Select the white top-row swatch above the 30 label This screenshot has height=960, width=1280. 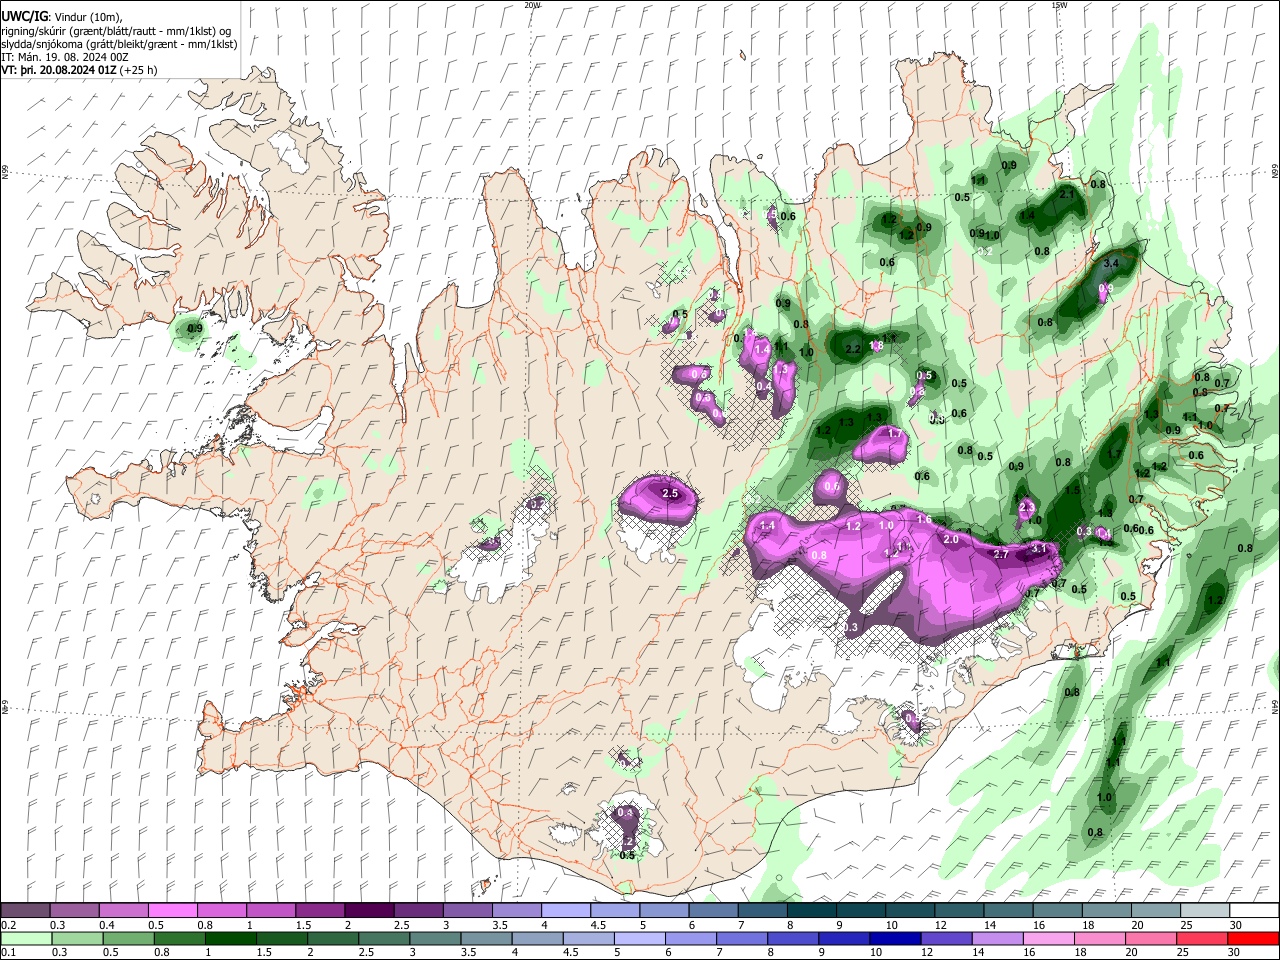click(x=1255, y=911)
